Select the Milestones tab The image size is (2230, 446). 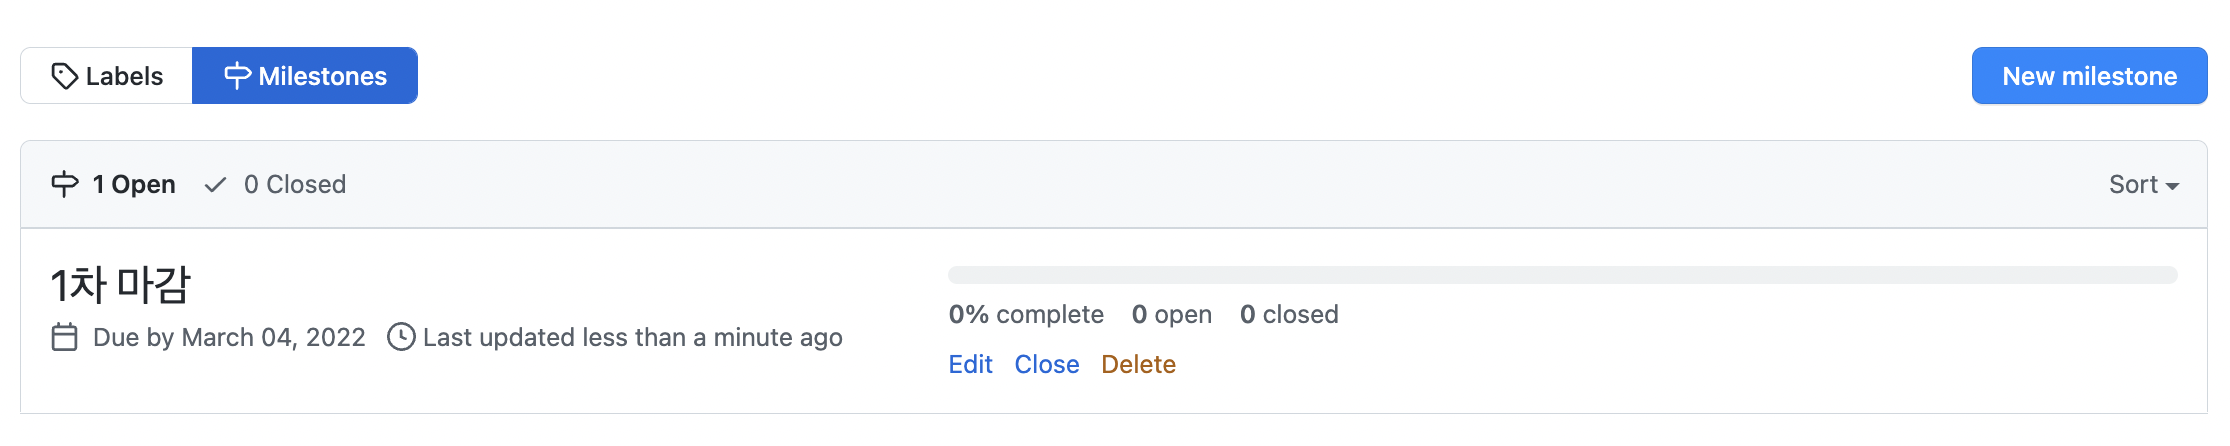pos(305,76)
